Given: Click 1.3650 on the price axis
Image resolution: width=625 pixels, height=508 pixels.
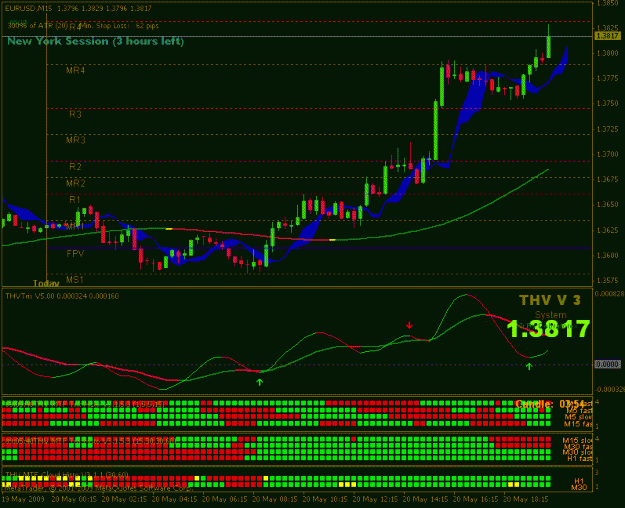Looking at the screenshot, I should (x=608, y=205).
